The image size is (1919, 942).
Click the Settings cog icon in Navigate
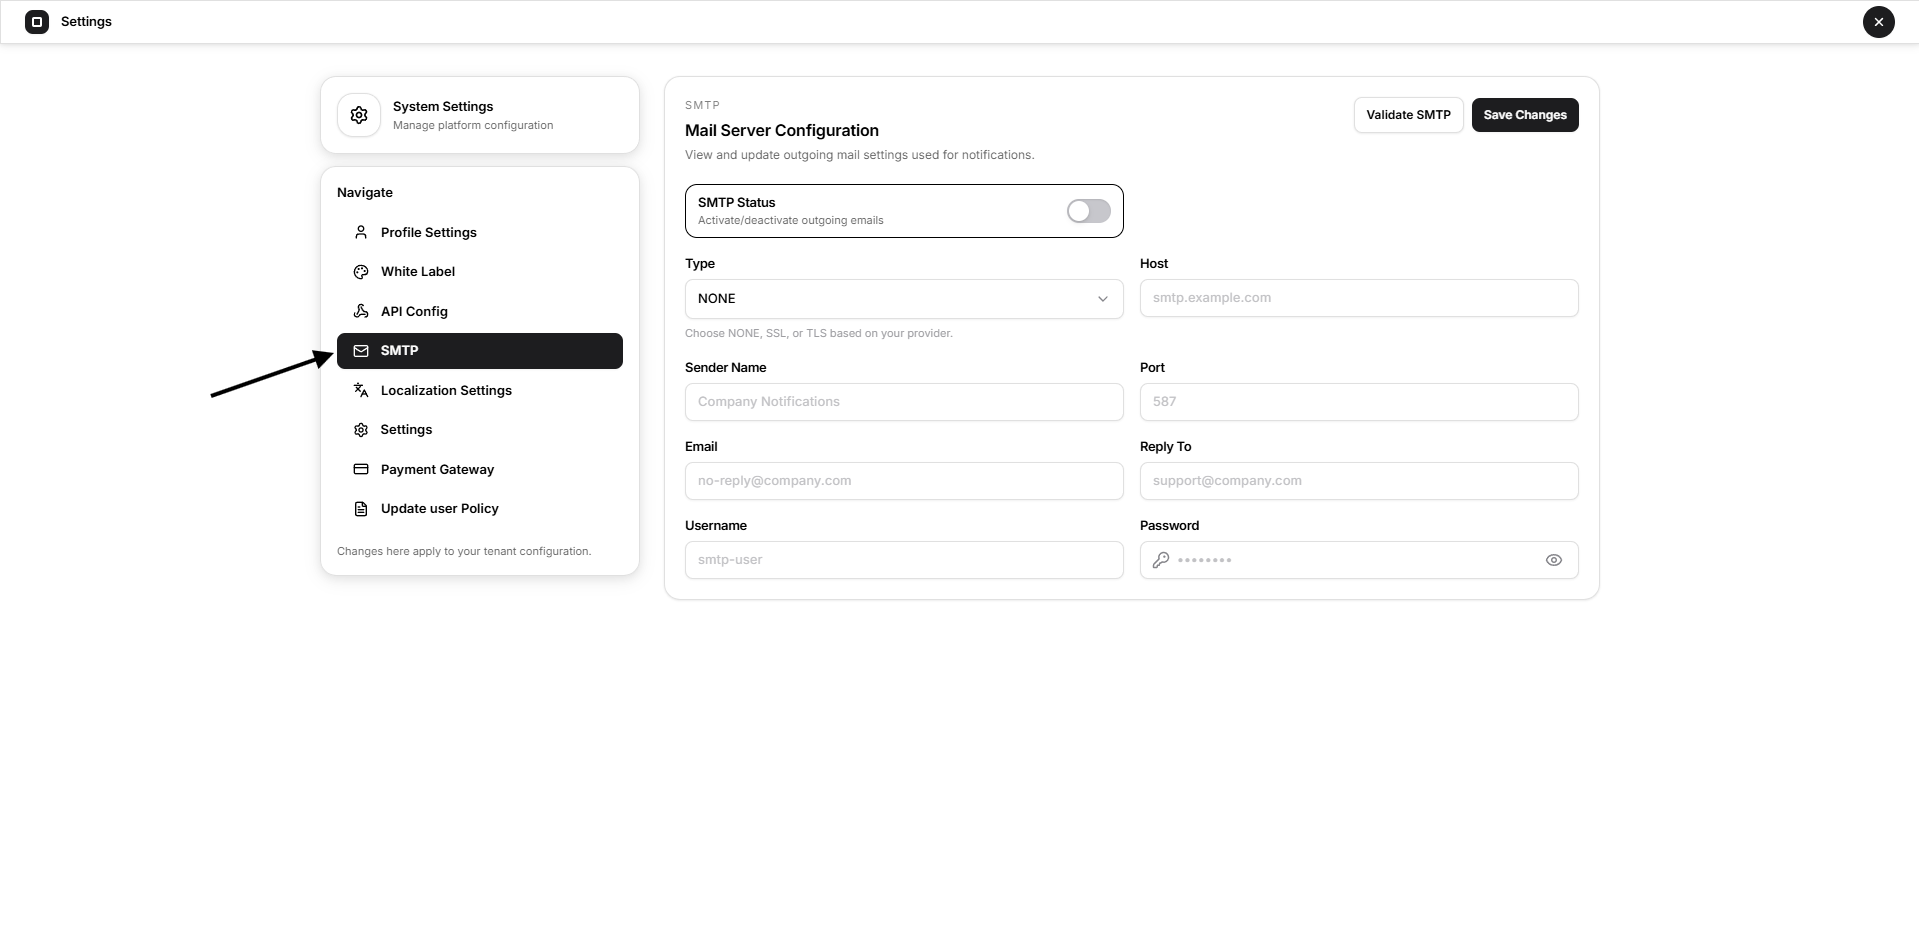tap(361, 430)
